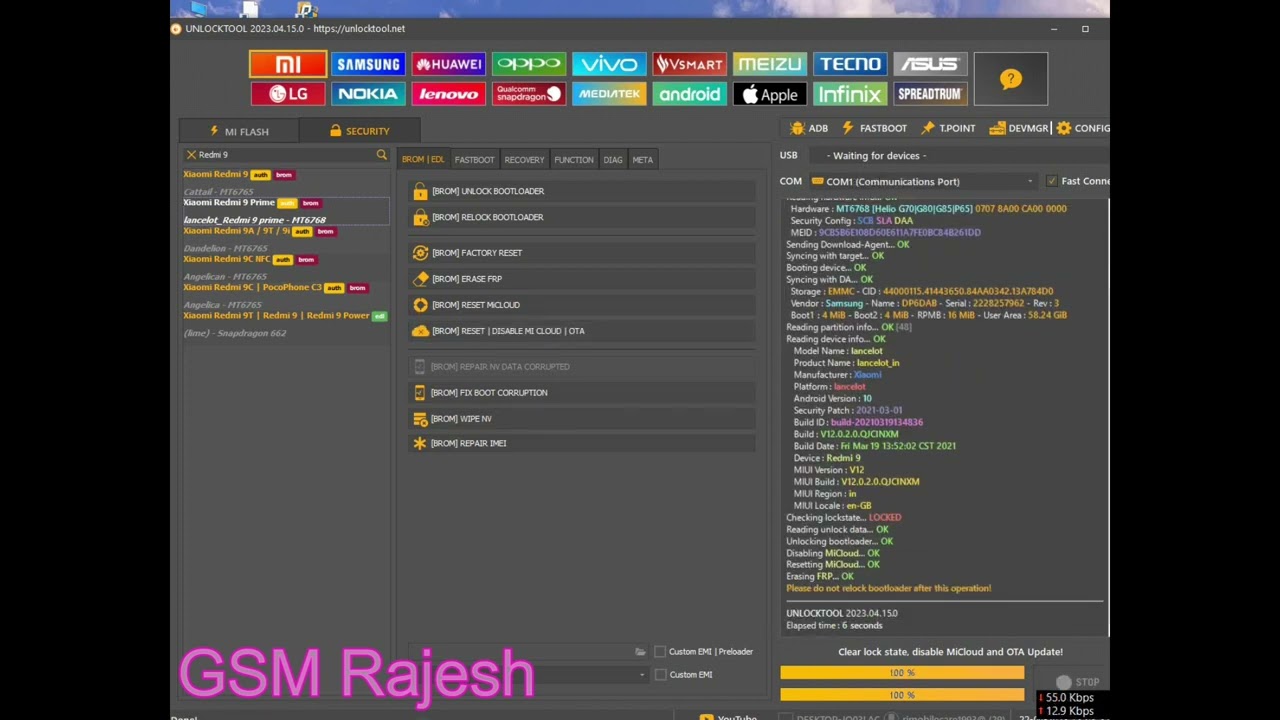
Task: Run [BROM] UNLOCK BOOTLOADER
Action: [583, 191]
